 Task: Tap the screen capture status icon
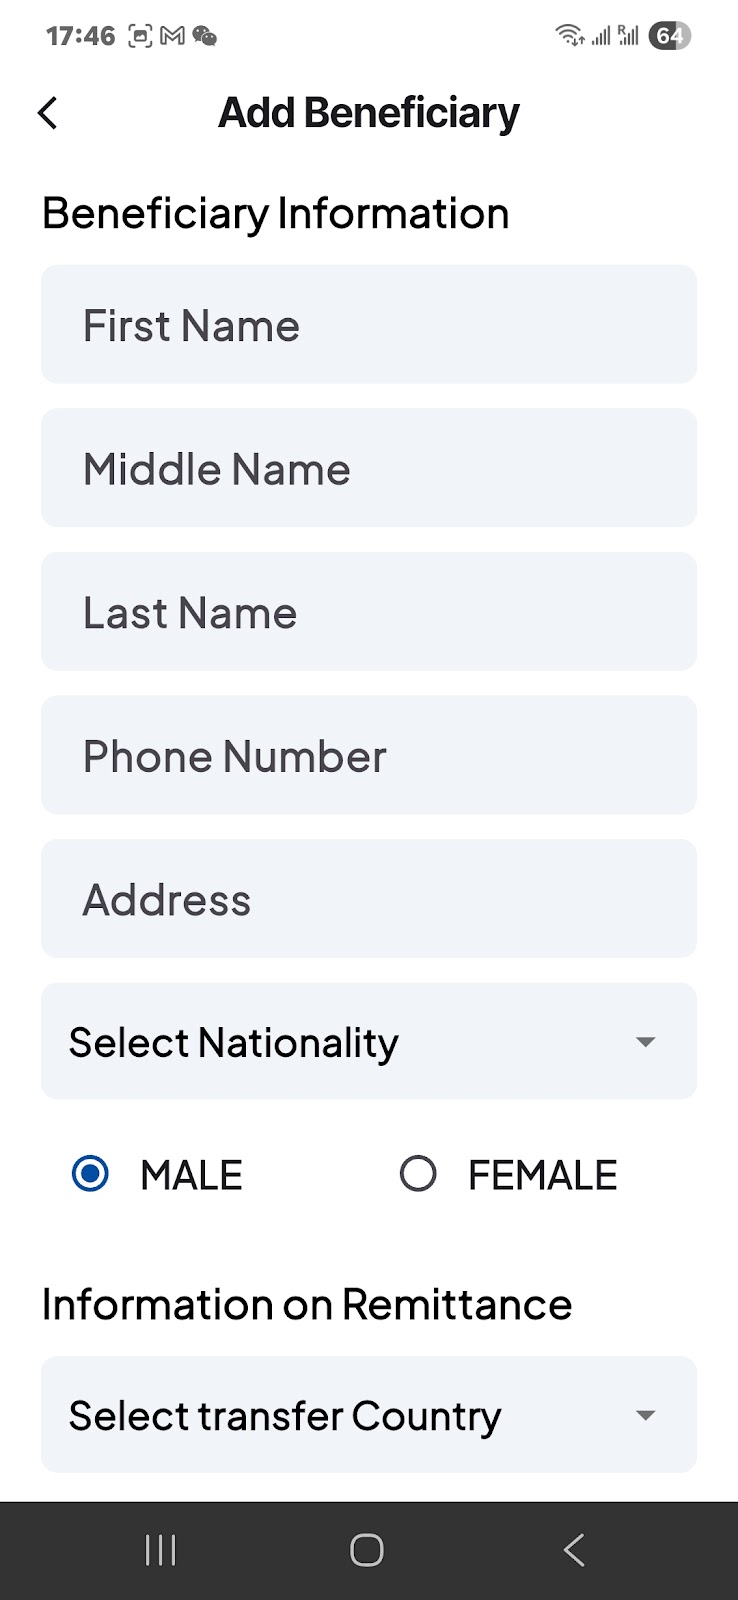[141, 36]
